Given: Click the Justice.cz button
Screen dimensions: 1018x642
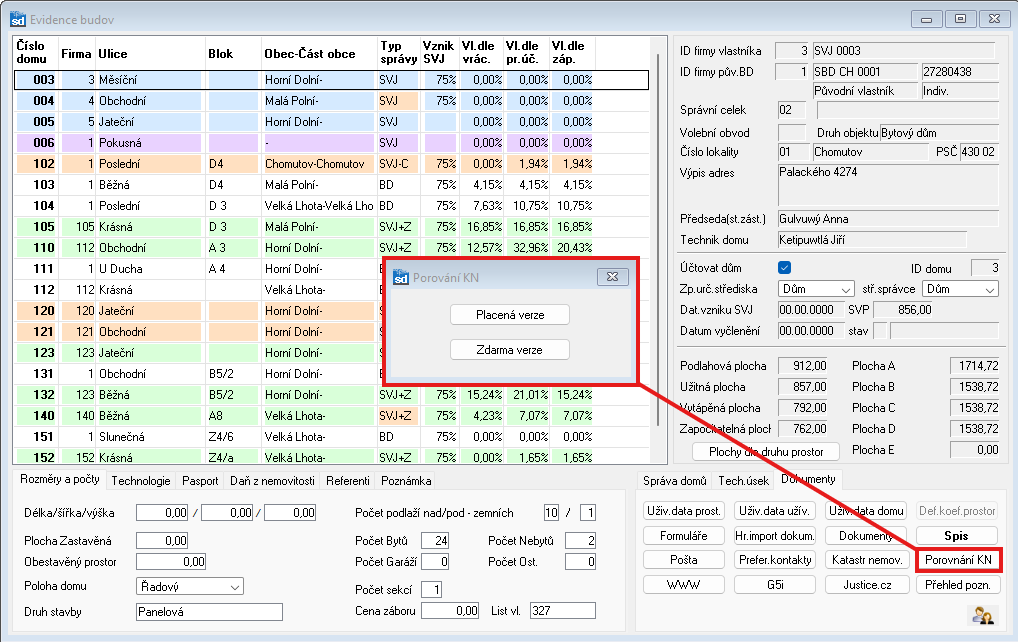Looking at the screenshot, I should coord(867,585).
